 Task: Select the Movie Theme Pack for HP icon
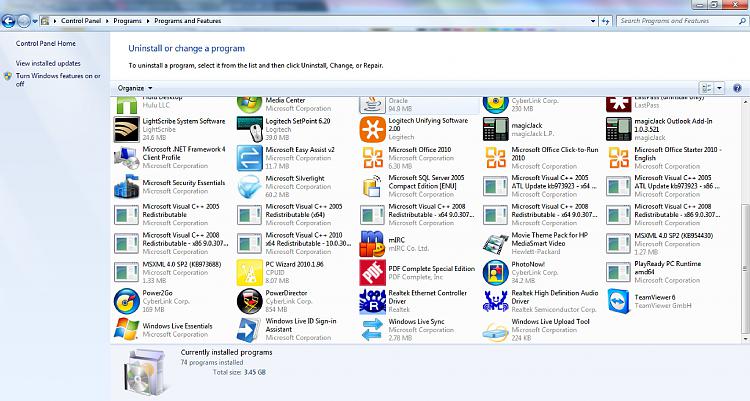click(x=495, y=244)
